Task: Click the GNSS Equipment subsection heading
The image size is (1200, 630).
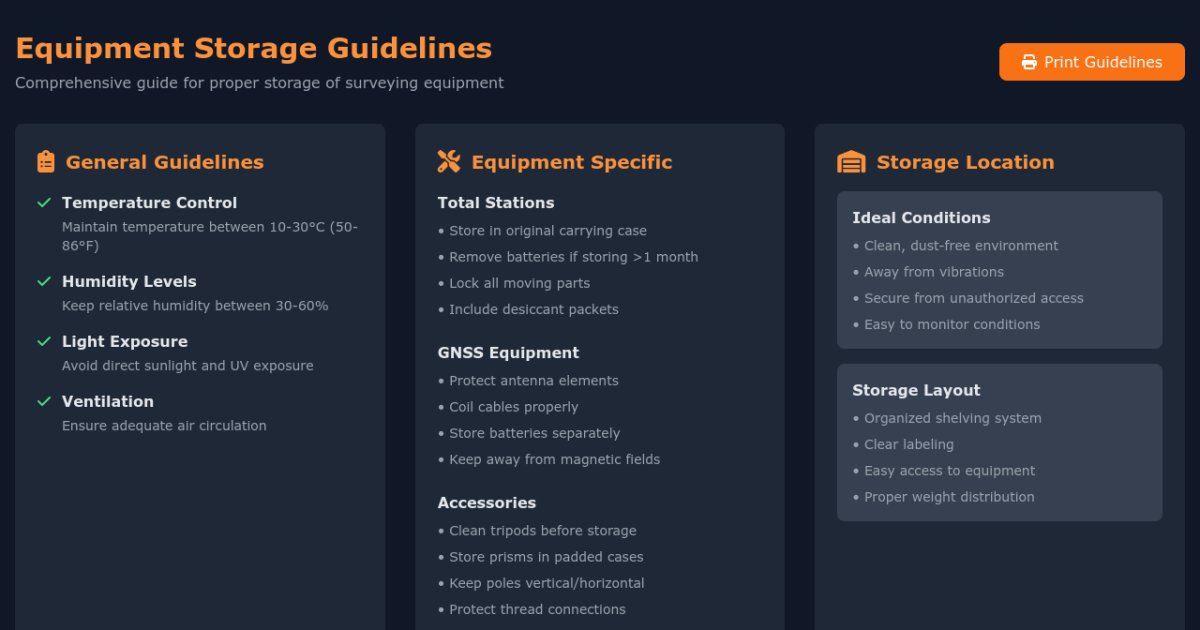Action: coord(508,353)
